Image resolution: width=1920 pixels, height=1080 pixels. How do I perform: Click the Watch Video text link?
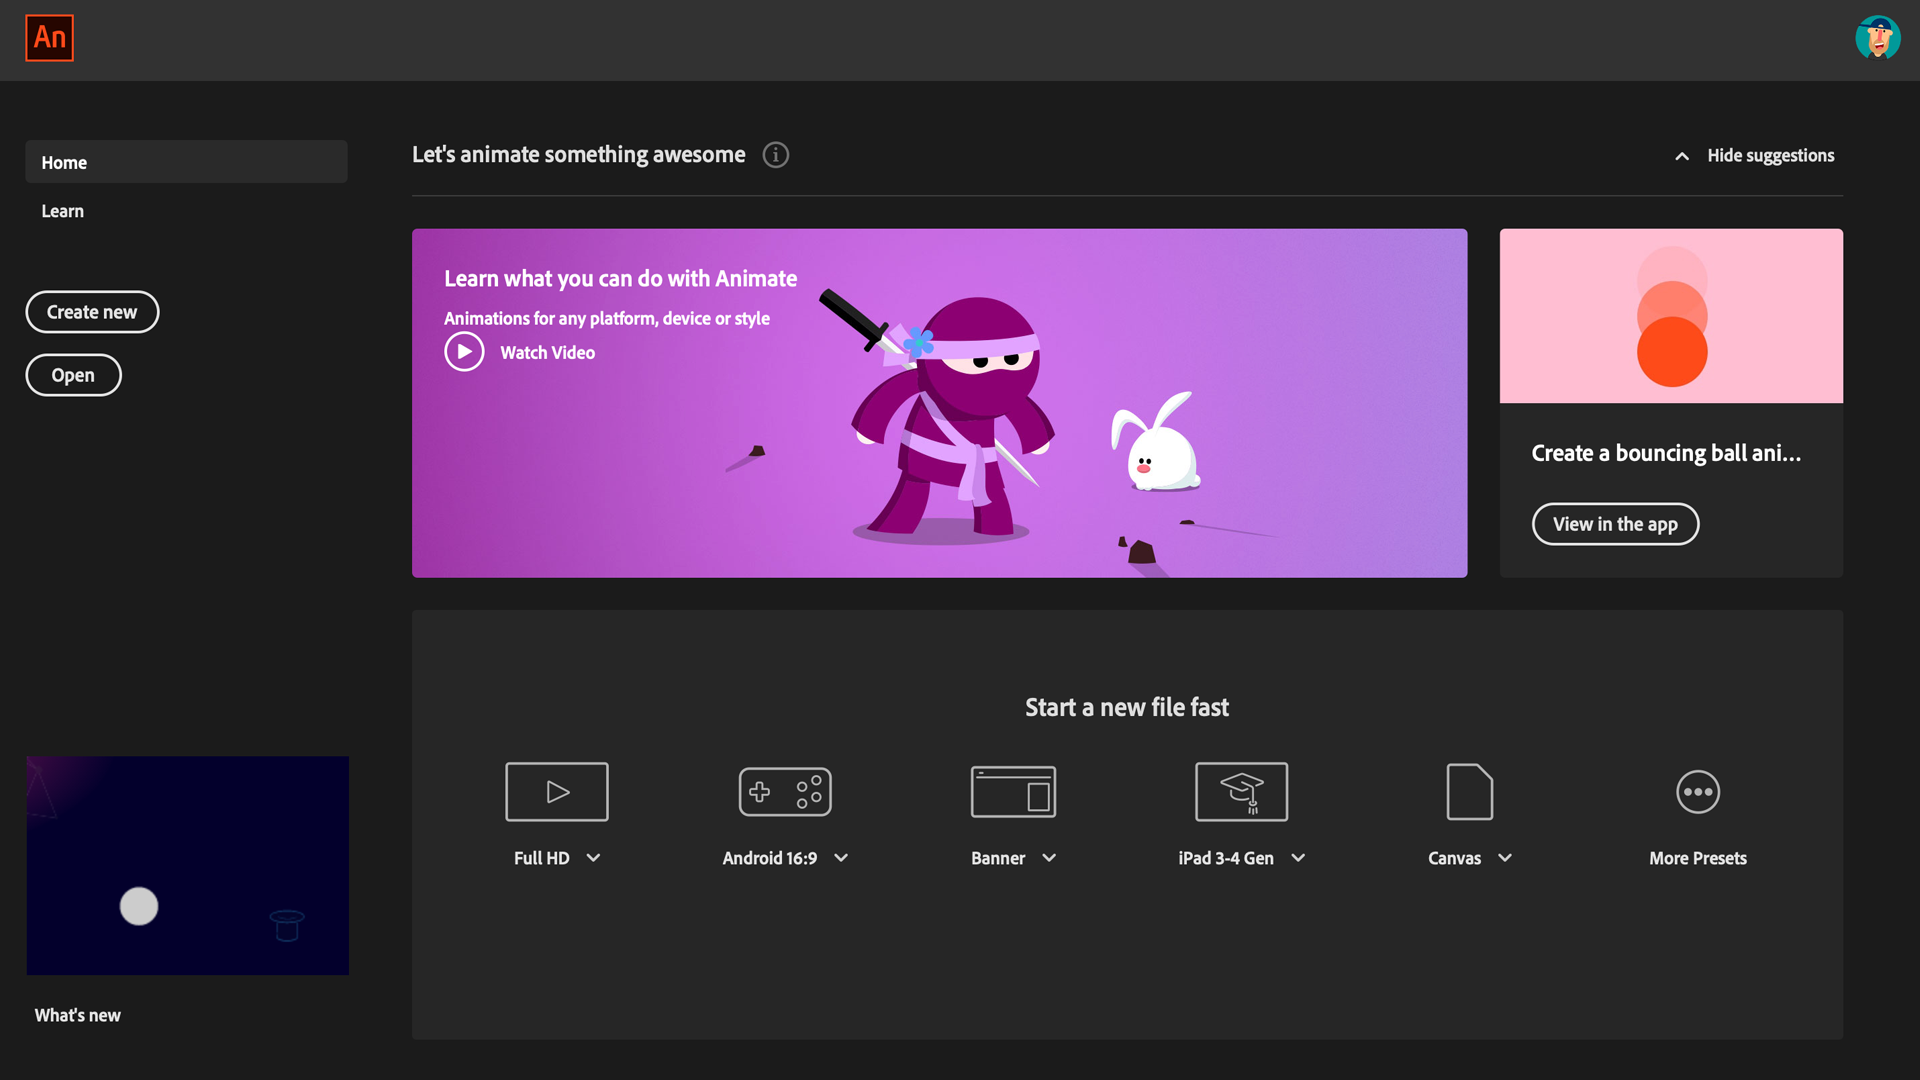point(547,353)
